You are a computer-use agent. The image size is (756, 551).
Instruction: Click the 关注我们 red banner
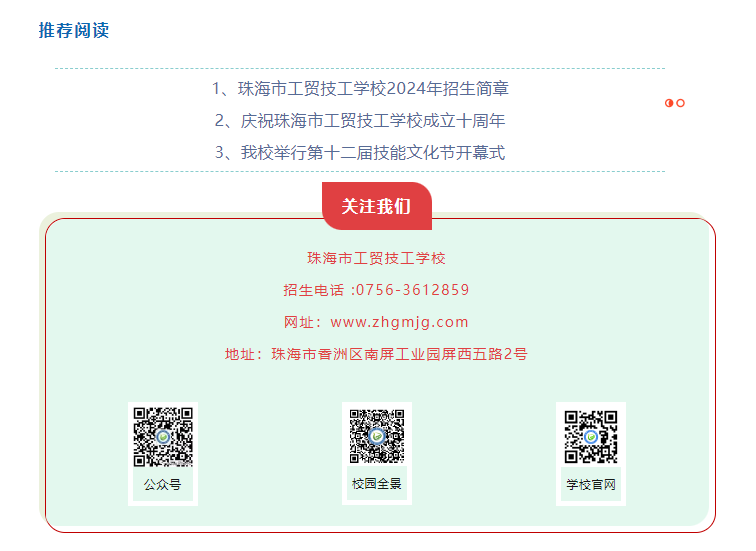point(377,206)
